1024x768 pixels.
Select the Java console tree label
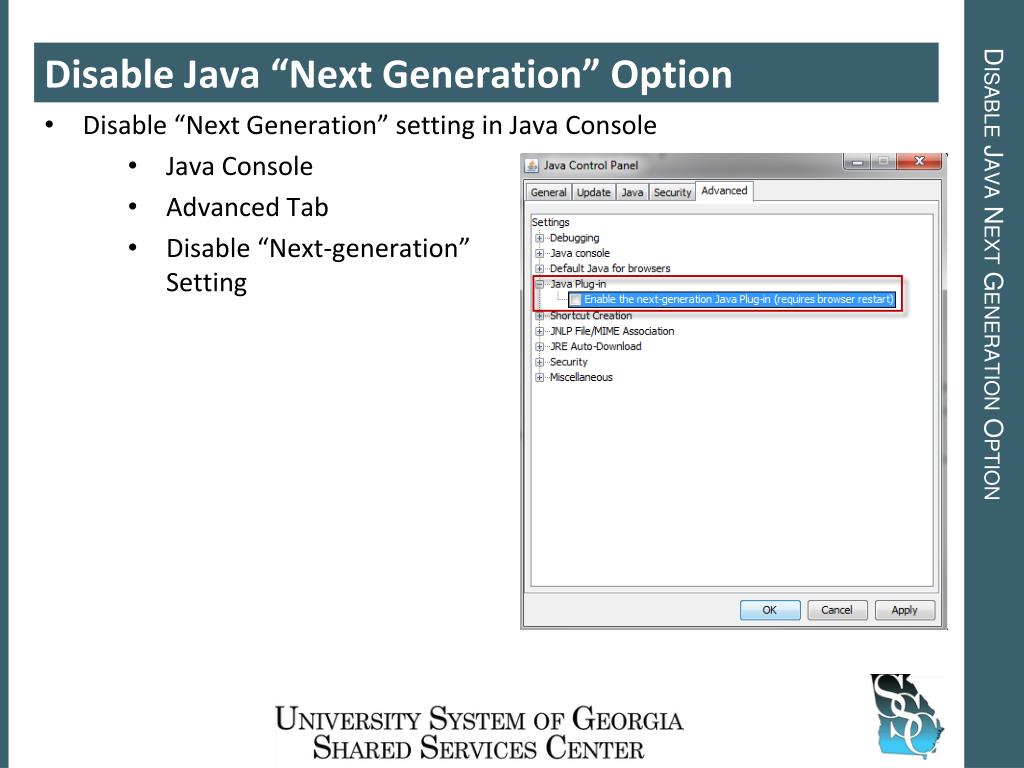point(580,253)
